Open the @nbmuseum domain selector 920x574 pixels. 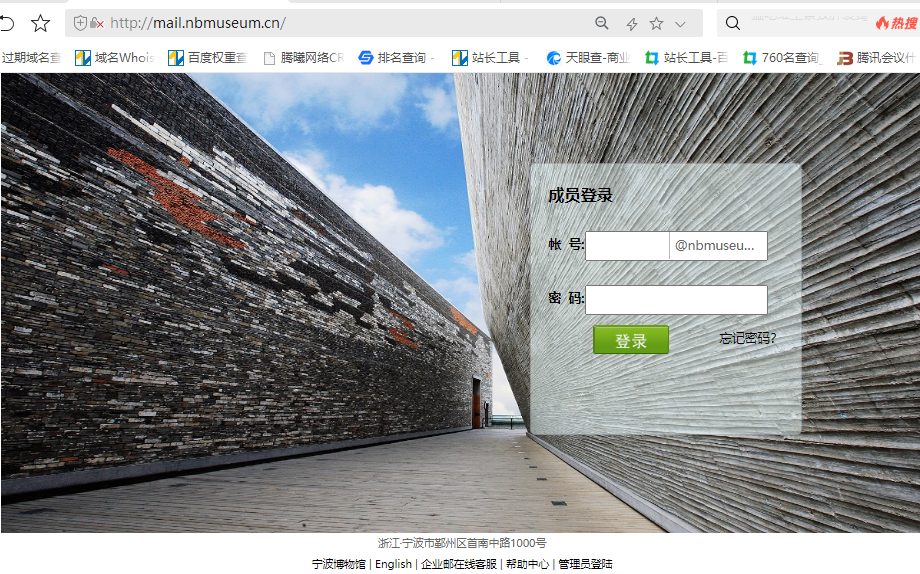click(x=718, y=246)
